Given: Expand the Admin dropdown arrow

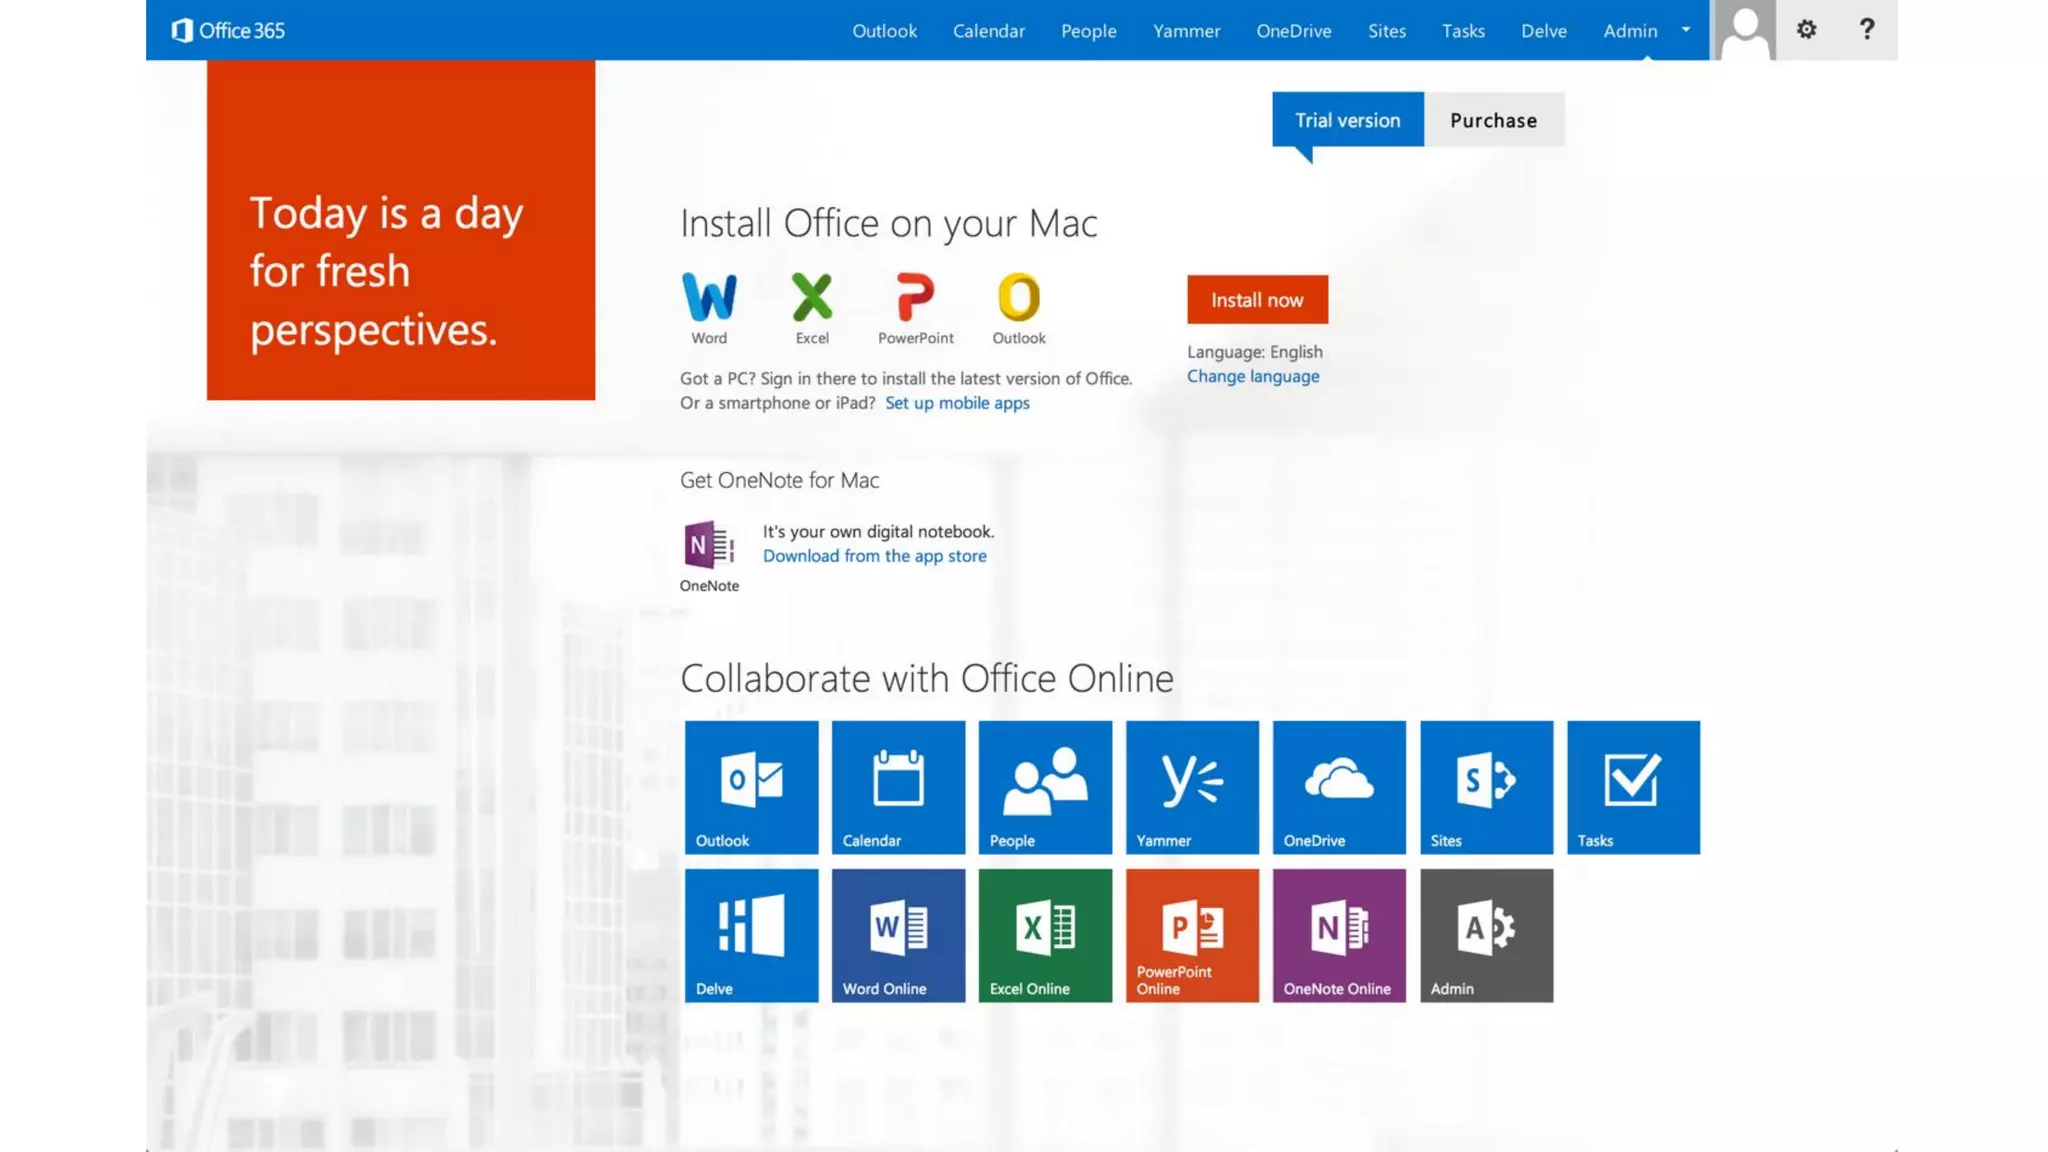Looking at the screenshot, I should 1686,30.
